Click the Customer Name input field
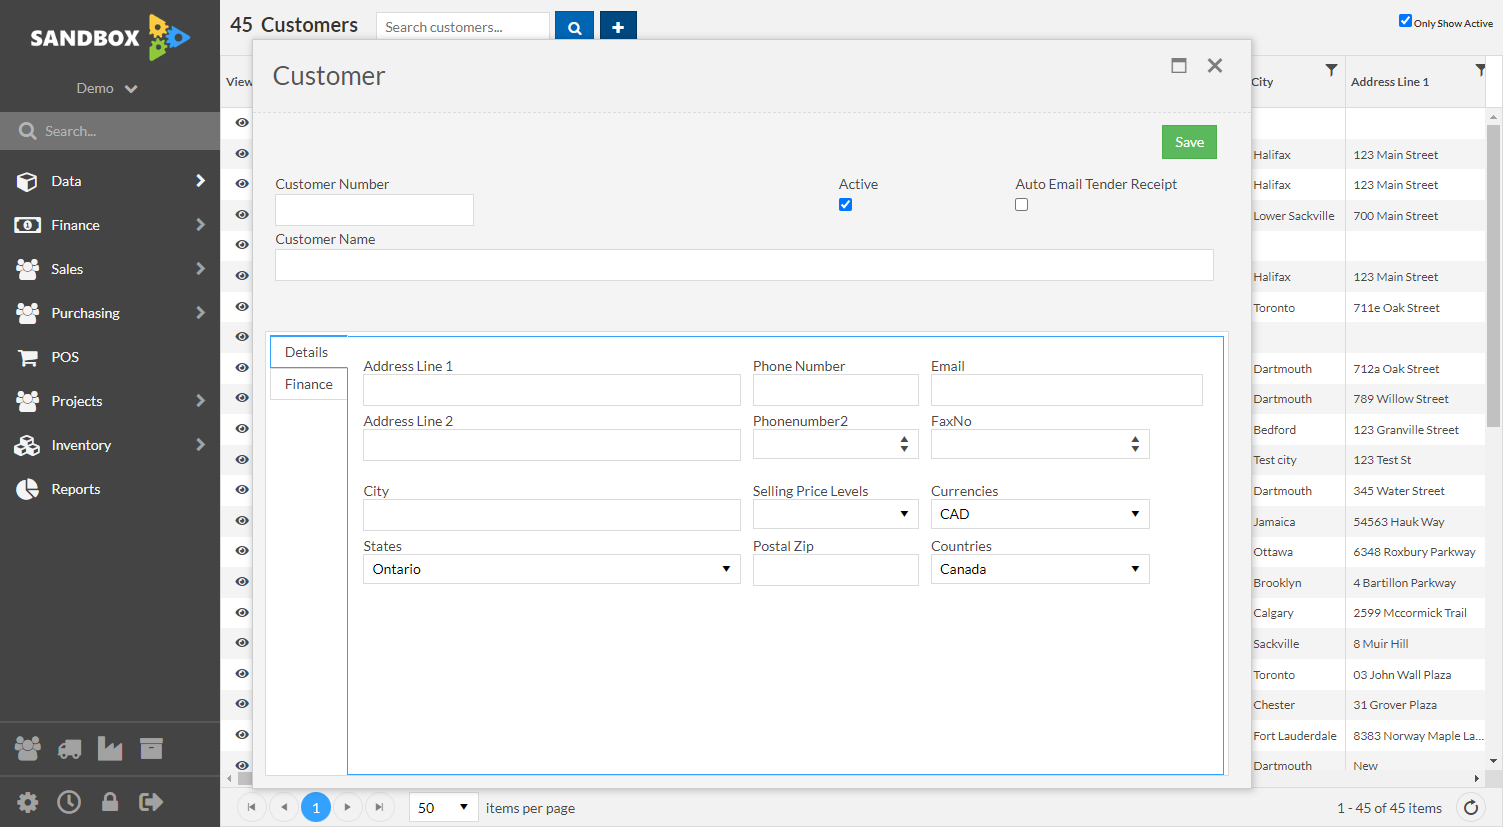 (x=744, y=265)
